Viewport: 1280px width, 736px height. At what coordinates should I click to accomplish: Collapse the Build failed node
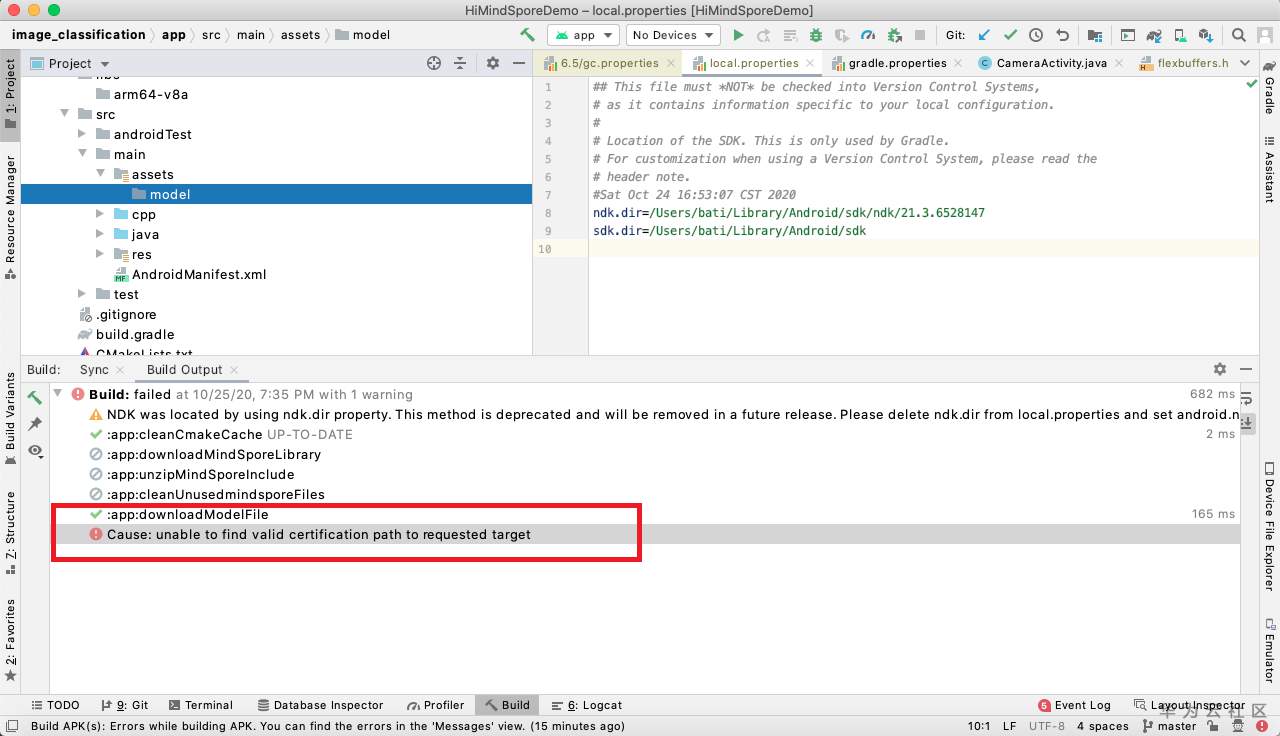58,394
